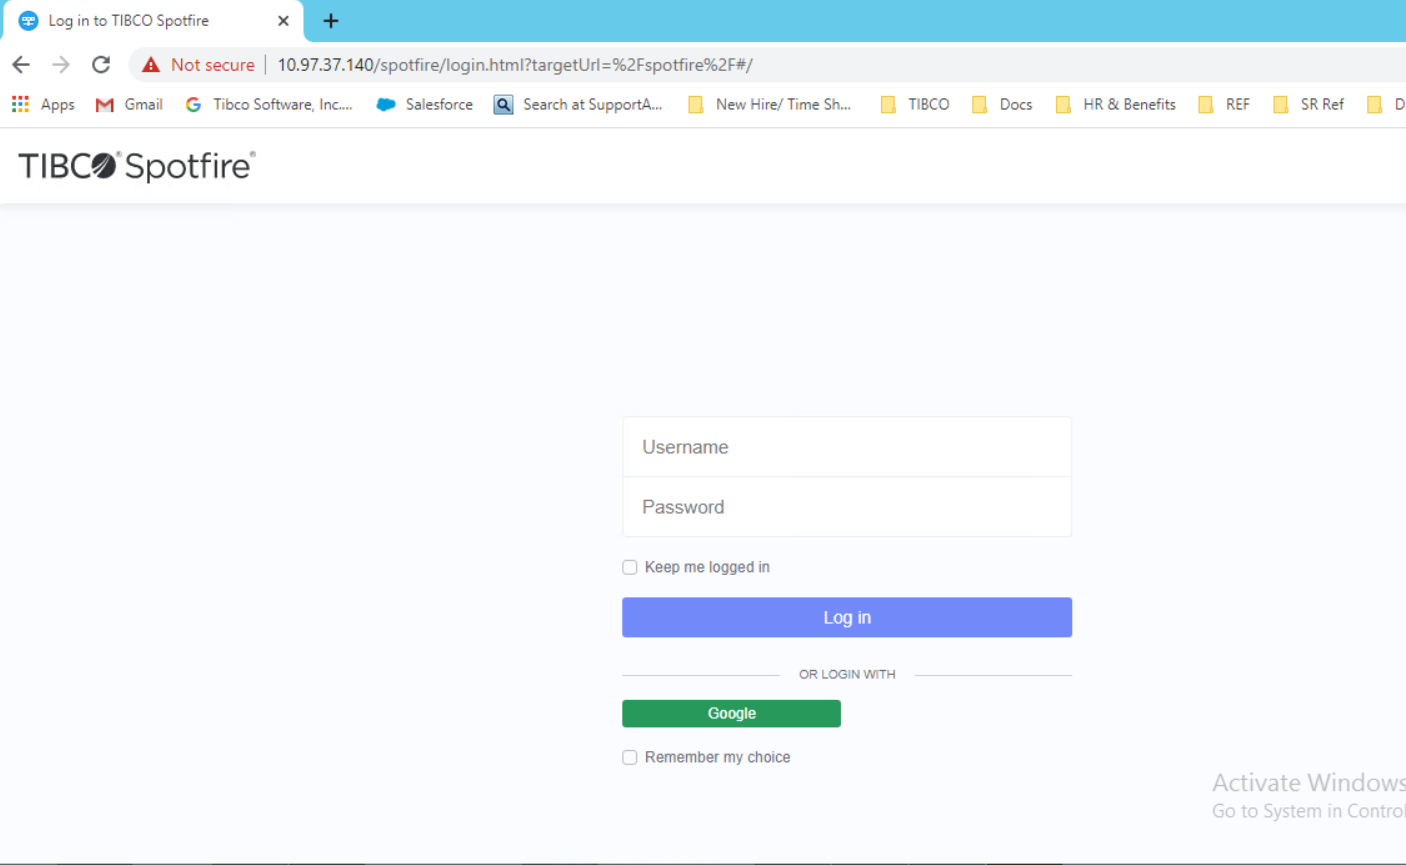Click the Log in button

coord(847,617)
